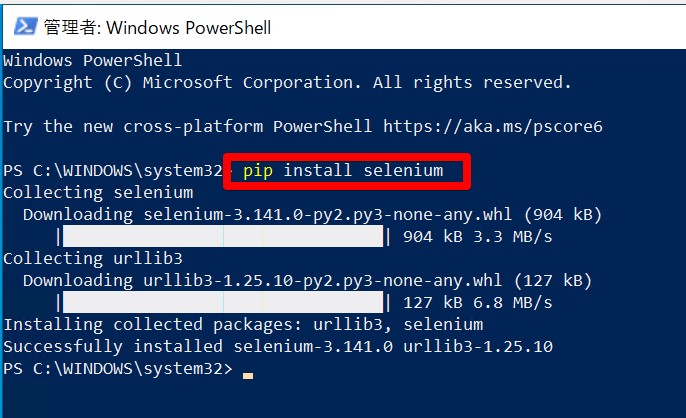Click the Collecting selenium output line

point(98,193)
